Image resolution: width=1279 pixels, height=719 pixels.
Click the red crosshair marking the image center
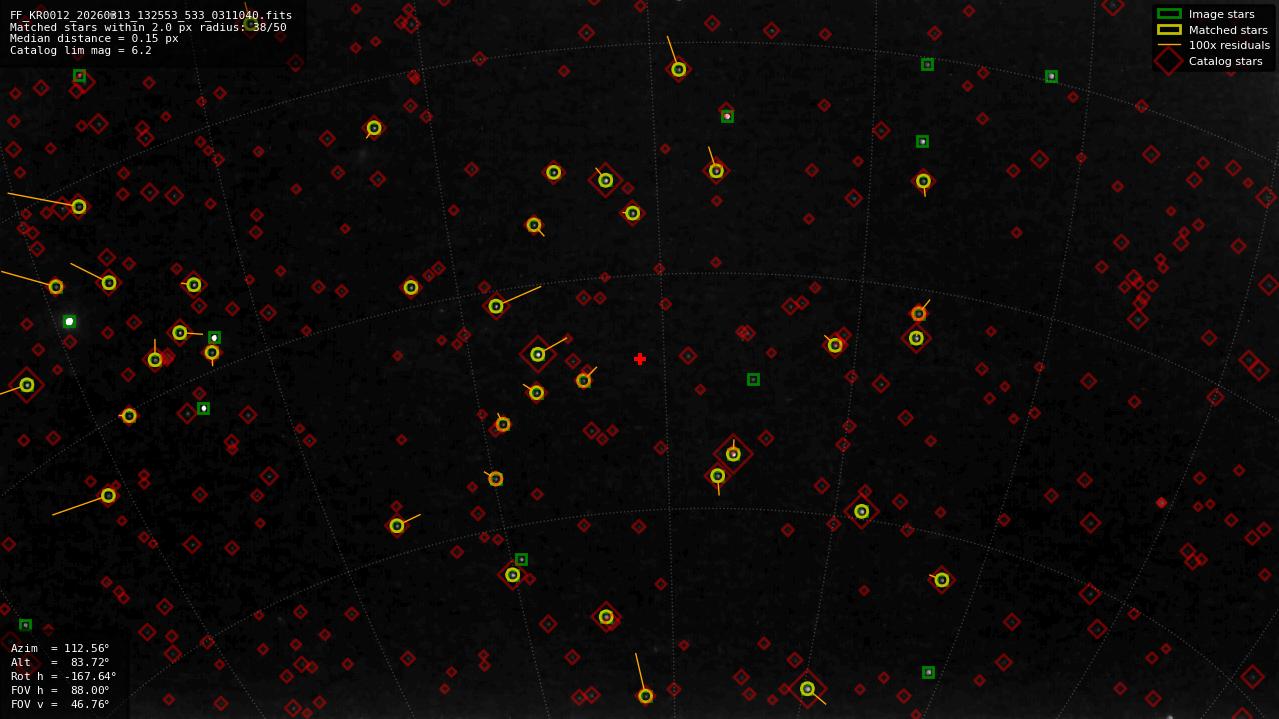coord(640,359)
